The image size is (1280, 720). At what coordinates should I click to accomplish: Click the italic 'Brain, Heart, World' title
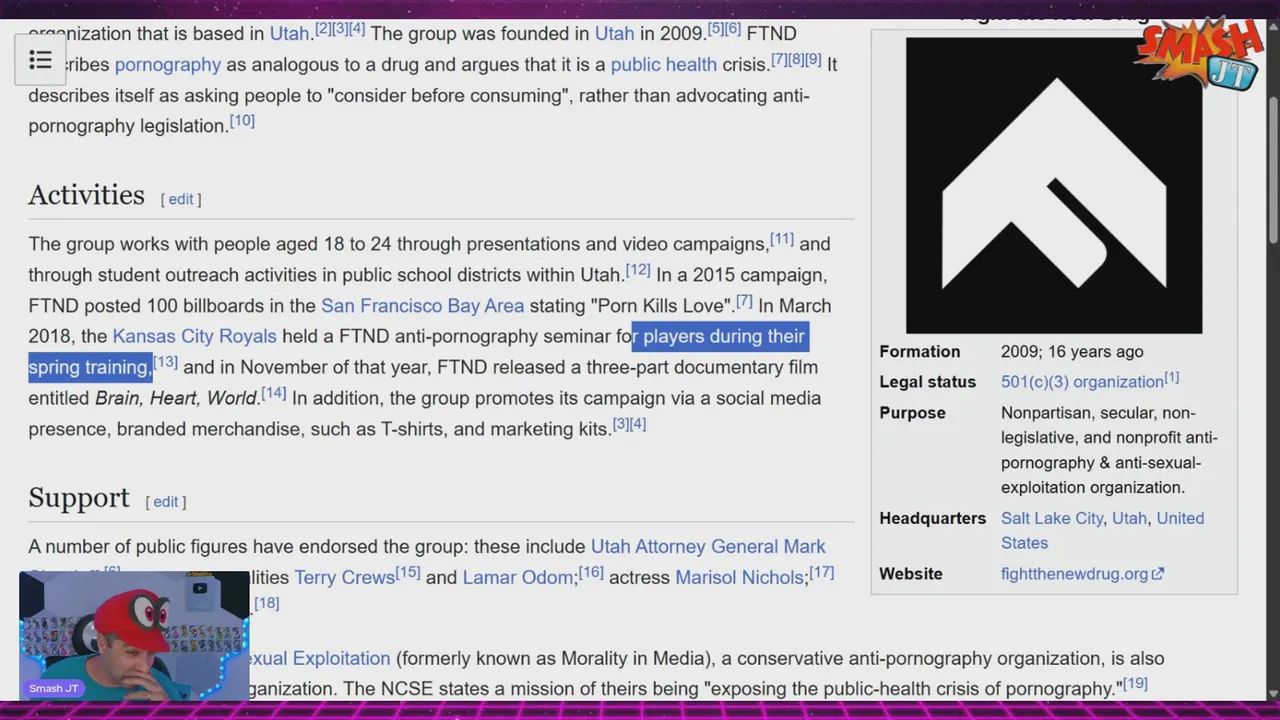(x=176, y=398)
